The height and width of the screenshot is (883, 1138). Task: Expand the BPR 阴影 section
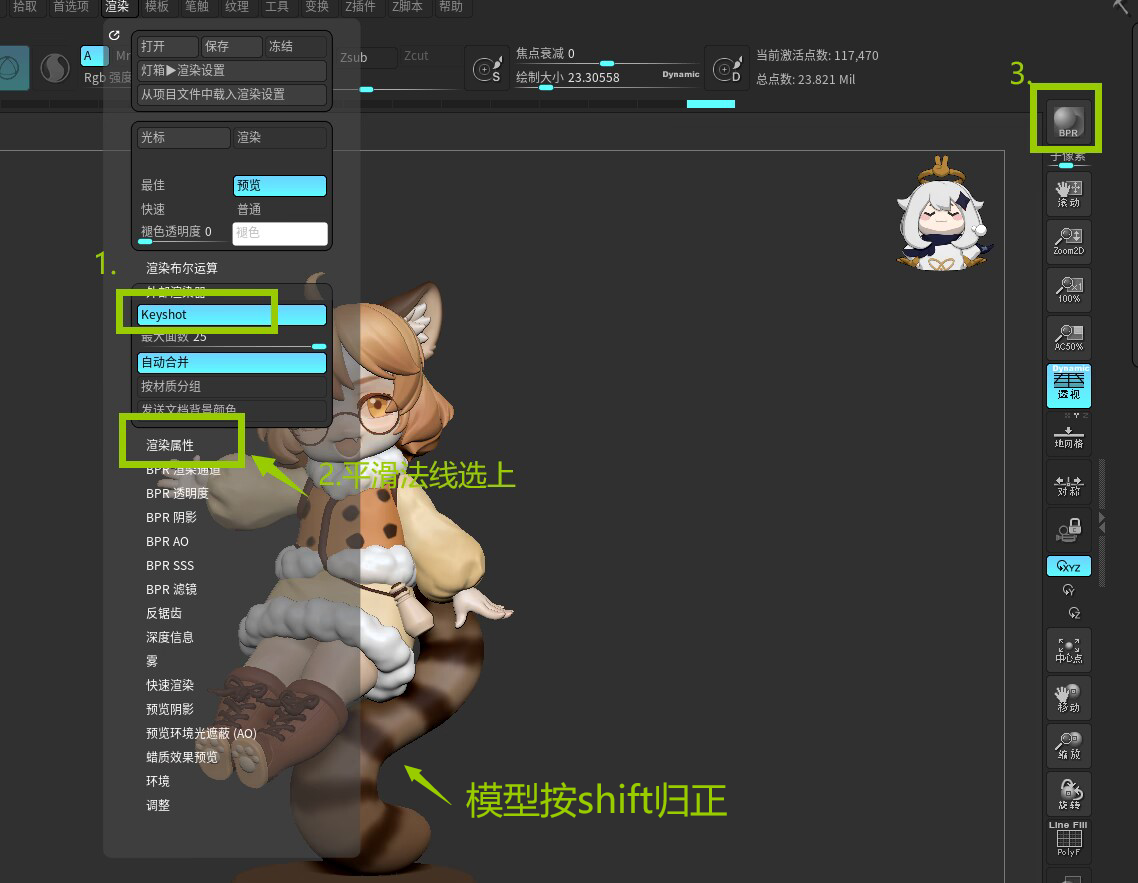(x=171, y=517)
